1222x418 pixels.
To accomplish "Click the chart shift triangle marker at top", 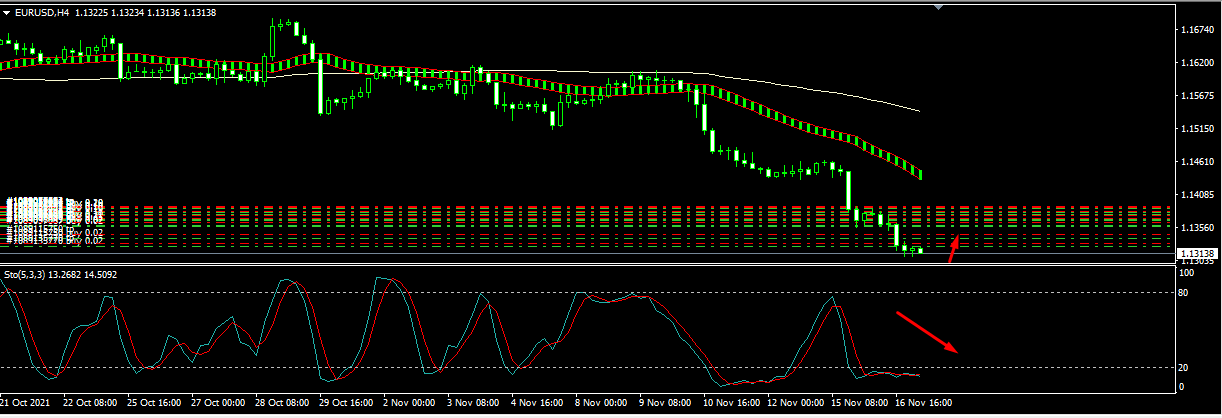I will pos(938,7).
